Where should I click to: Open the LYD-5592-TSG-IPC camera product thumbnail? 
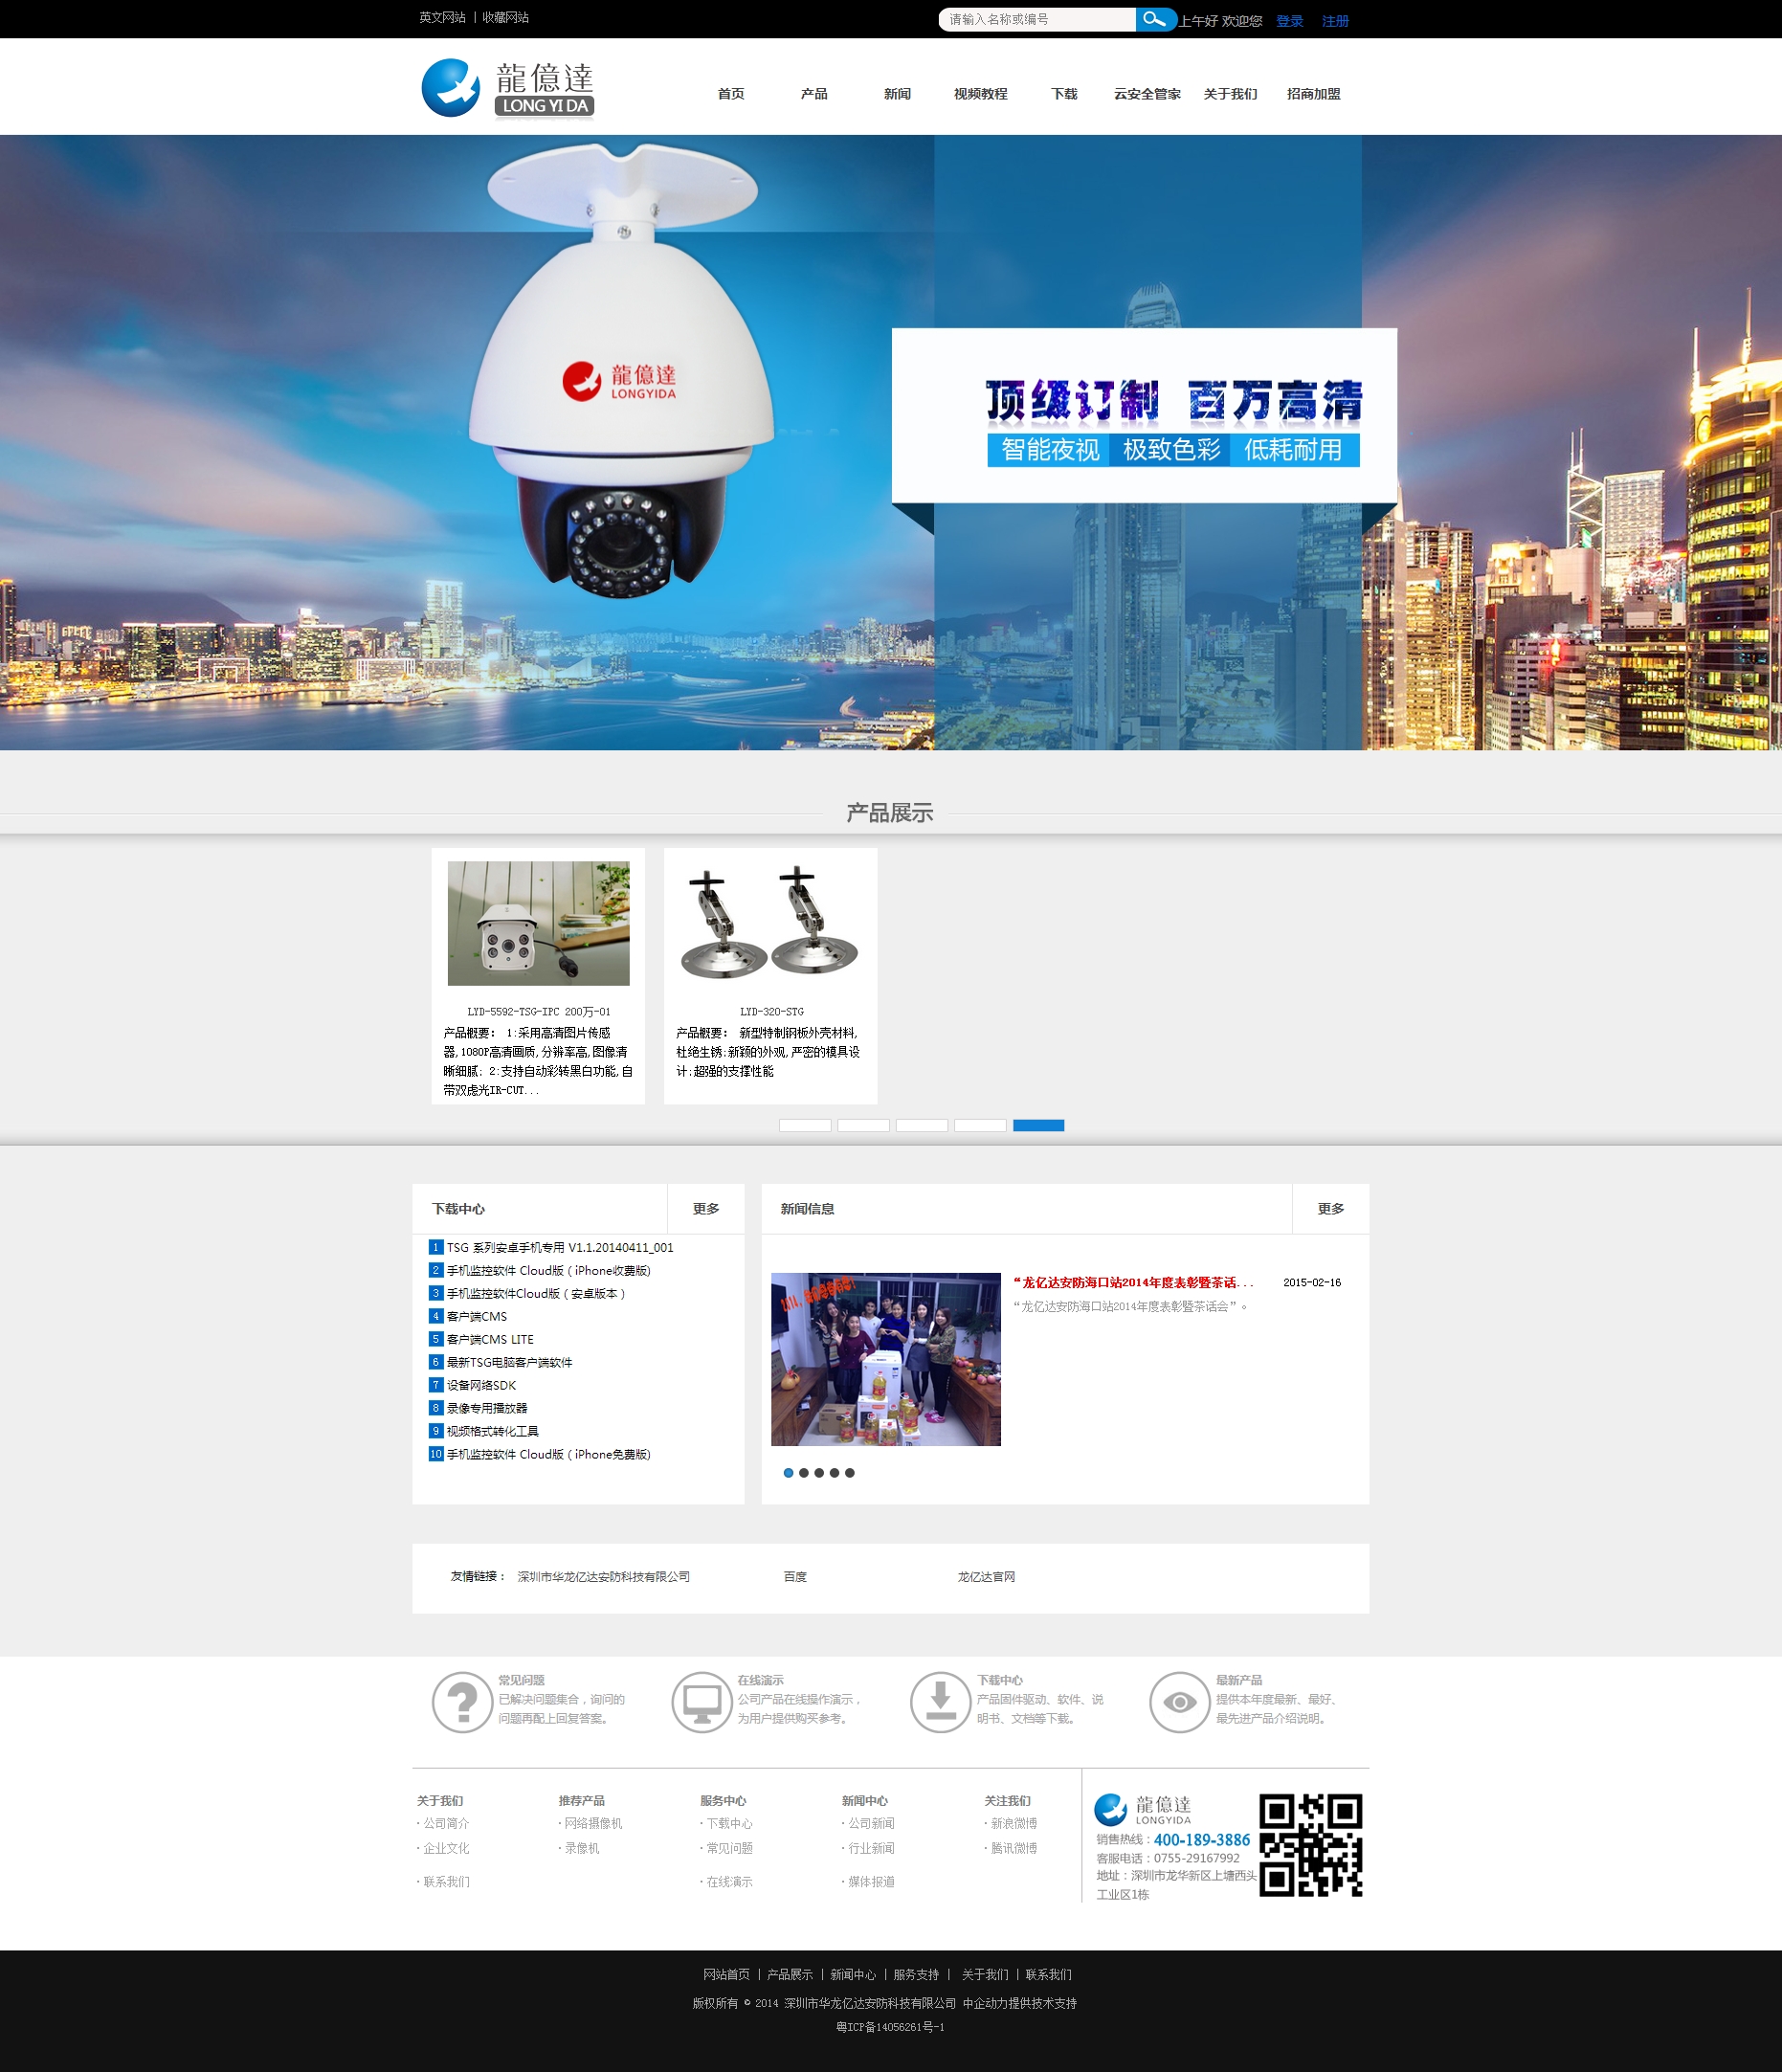539,923
